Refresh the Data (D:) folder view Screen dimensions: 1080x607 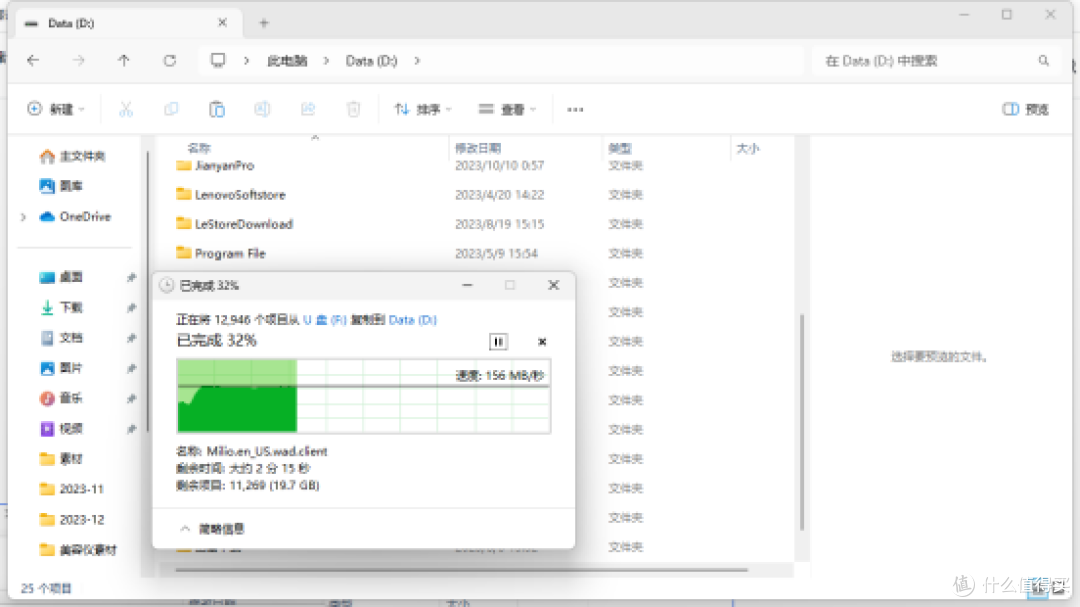point(169,61)
